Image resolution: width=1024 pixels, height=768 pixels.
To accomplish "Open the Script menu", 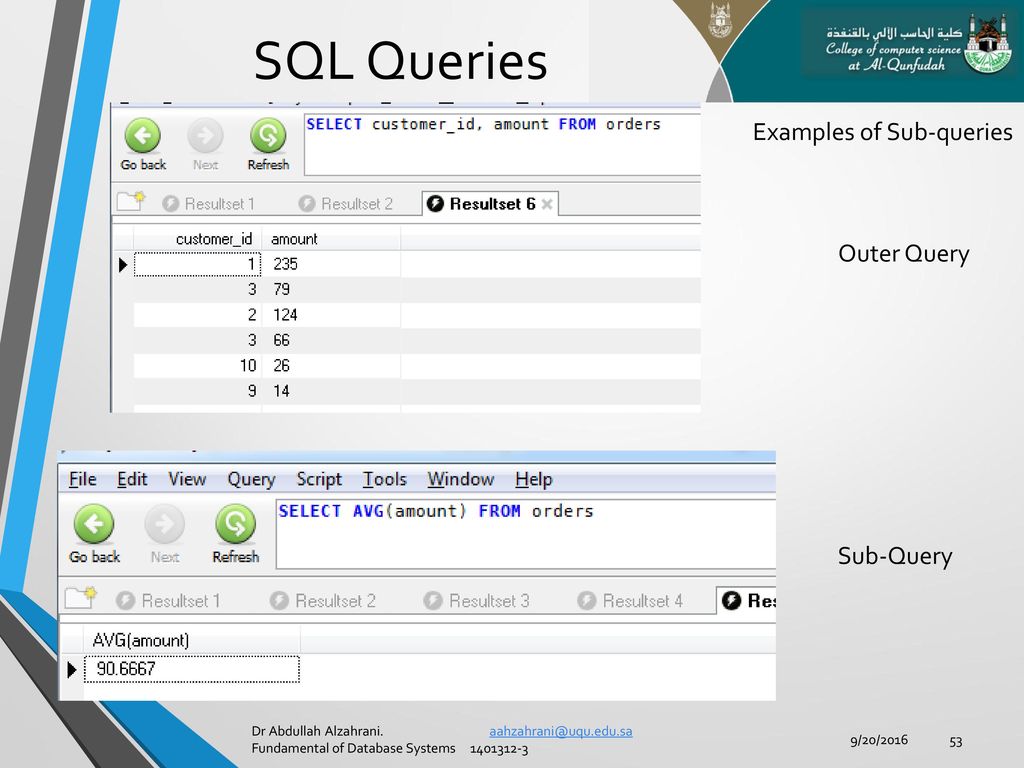I will click(319, 479).
